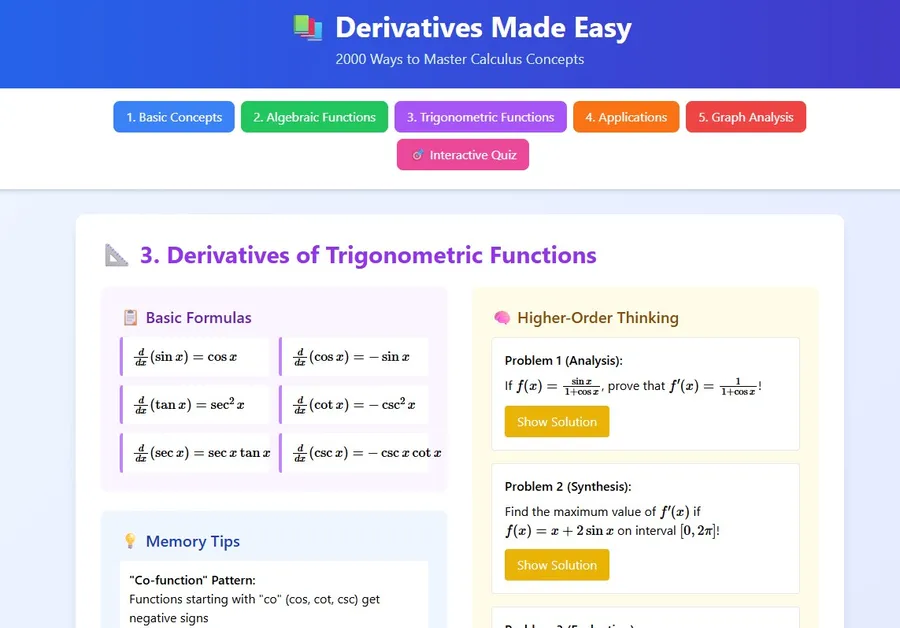
Task: Click the Derivatives Made Easy header title
Action: pyautogui.click(x=483, y=27)
